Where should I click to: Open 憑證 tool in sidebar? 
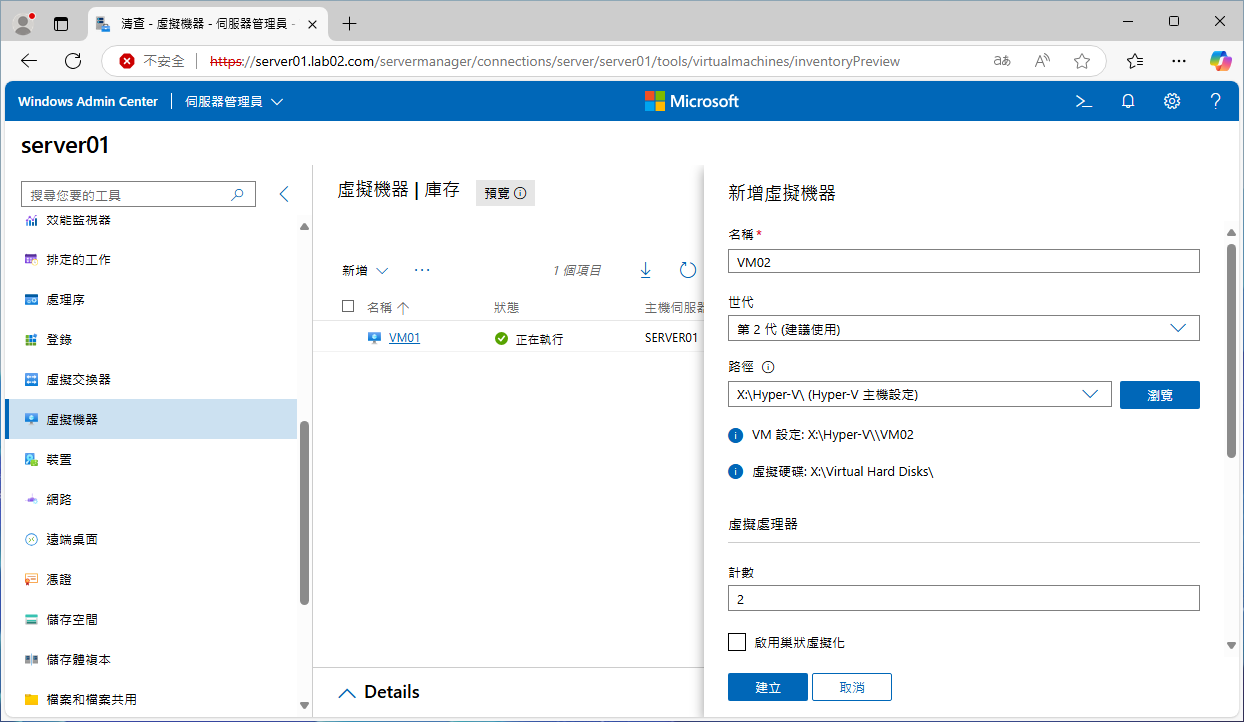tap(152, 579)
